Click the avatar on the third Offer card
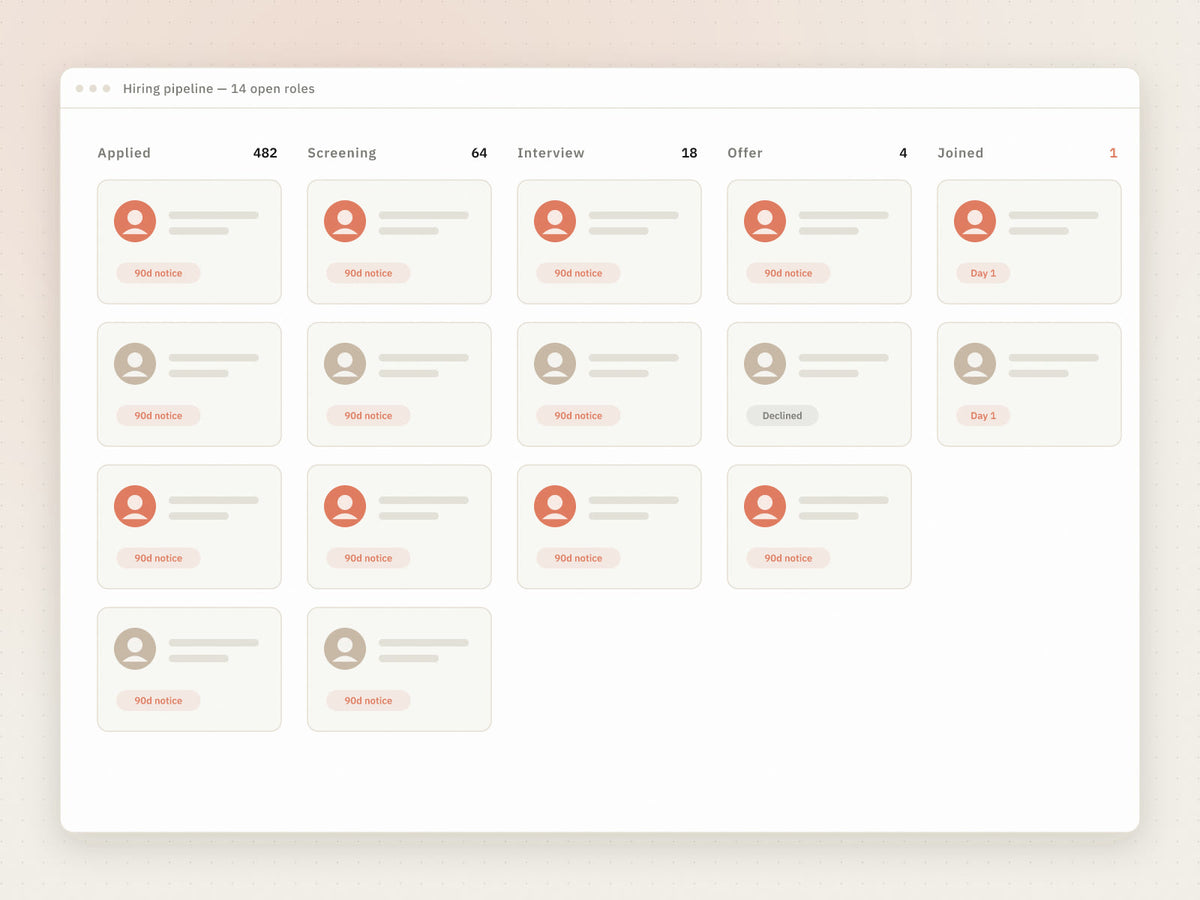Image resolution: width=1200 pixels, height=900 pixels. pyautogui.click(x=765, y=506)
